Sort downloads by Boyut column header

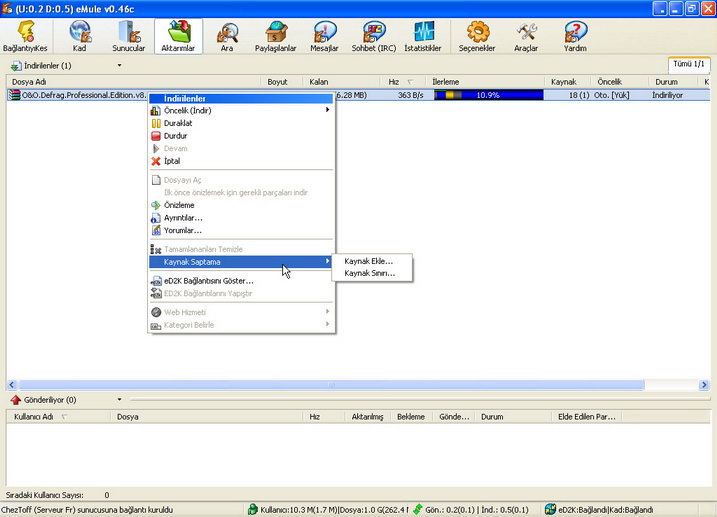(282, 82)
